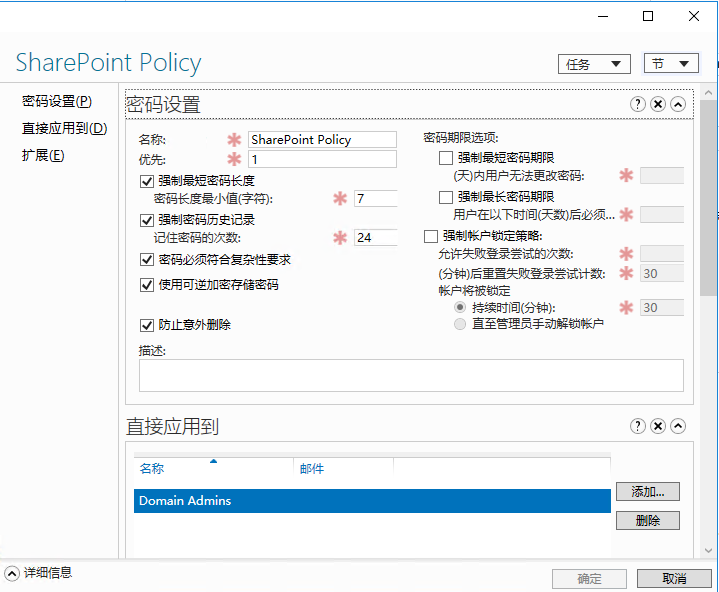The height and width of the screenshot is (592, 719).
Task: Go to 扩展(E) section
Action: pos(43,155)
